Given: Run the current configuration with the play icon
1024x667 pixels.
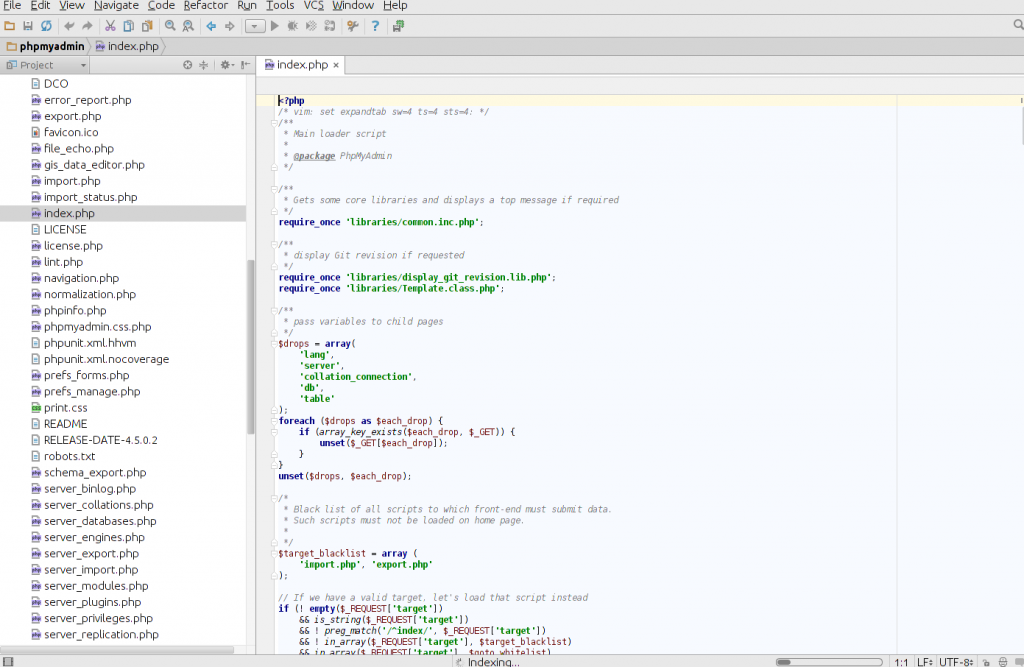Looking at the screenshot, I should tap(274, 25).
